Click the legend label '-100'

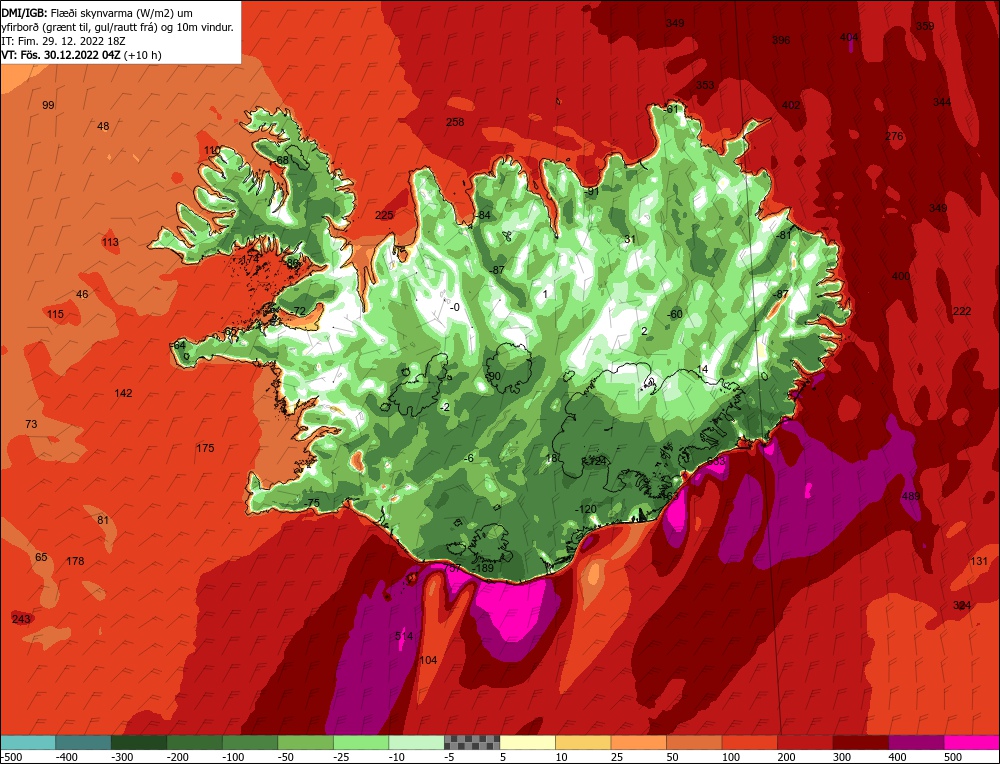click(233, 757)
